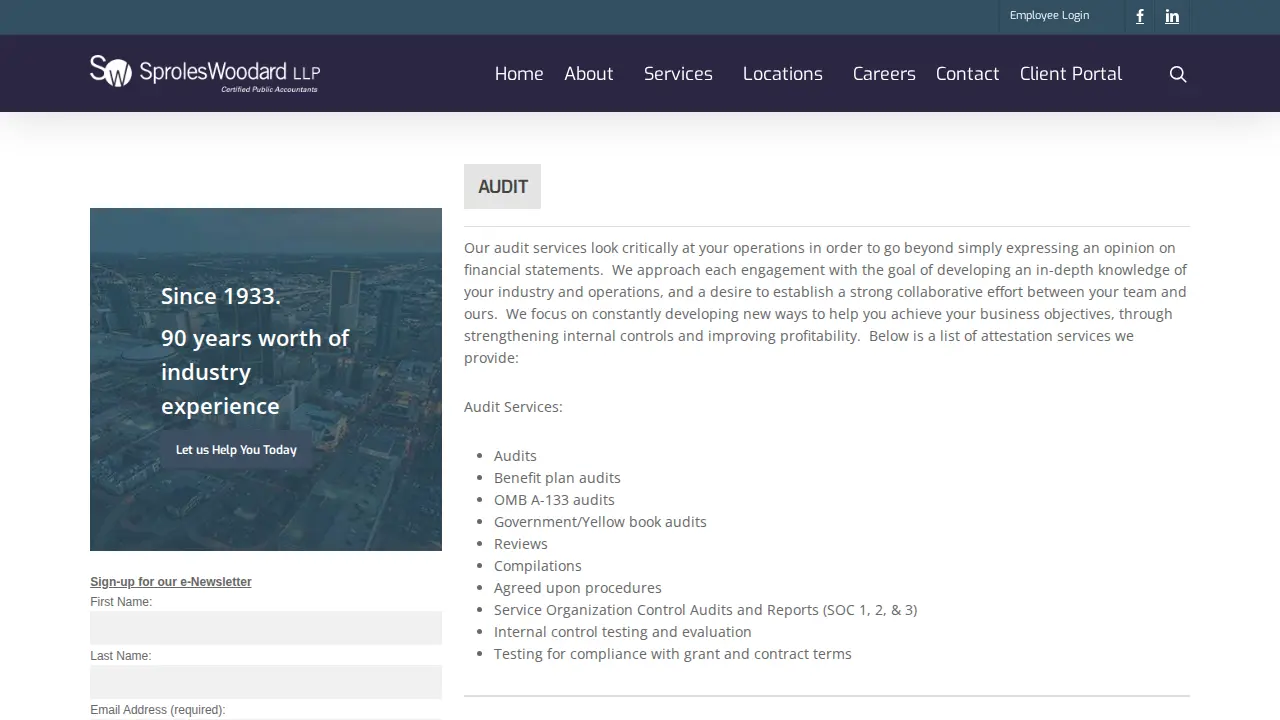Click the Government/Yellow book audits item
Screen dimensions: 1280x720
pyautogui.click(x=600, y=522)
